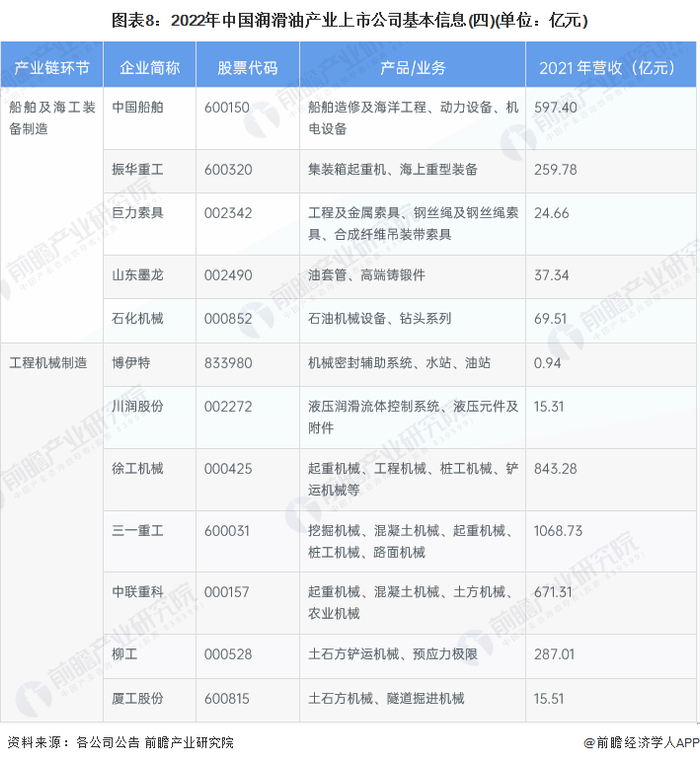Click revenue value 0.94
This screenshot has height=763, width=700.
(x=547, y=363)
